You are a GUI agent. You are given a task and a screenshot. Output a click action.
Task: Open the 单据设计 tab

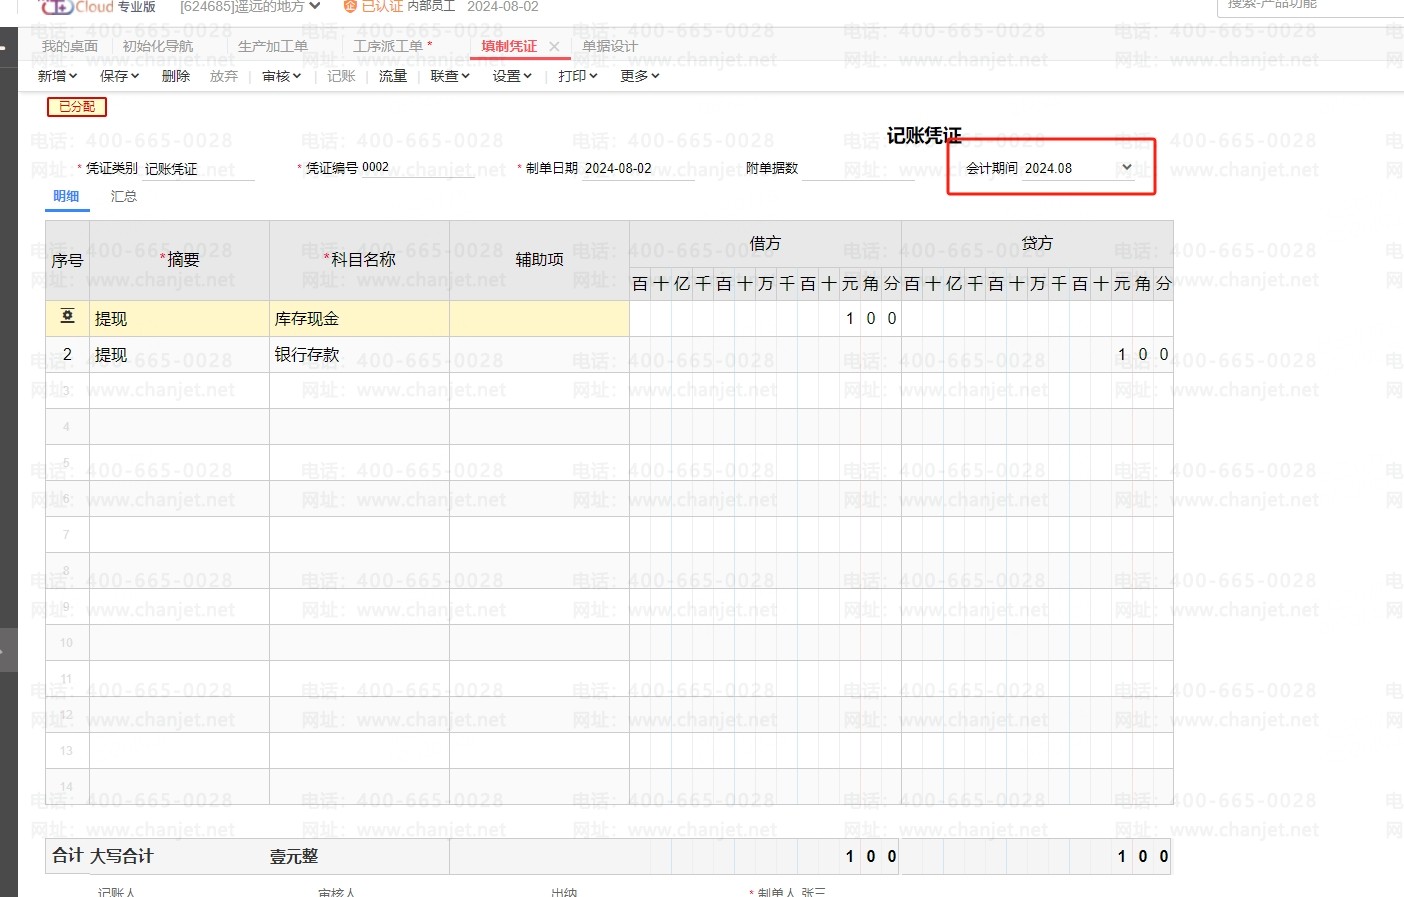(x=610, y=47)
